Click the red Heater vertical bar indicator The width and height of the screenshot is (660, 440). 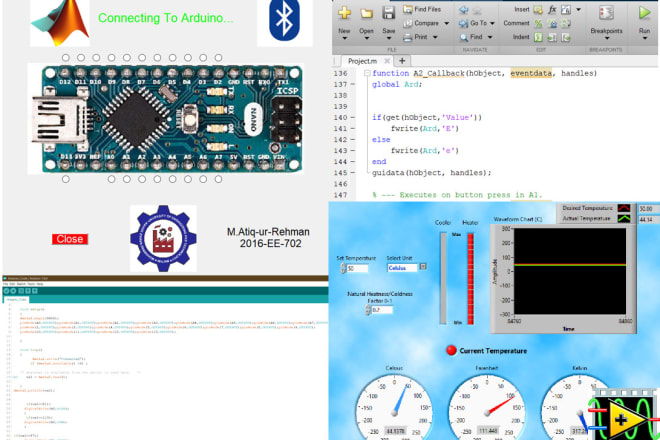coord(470,279)
